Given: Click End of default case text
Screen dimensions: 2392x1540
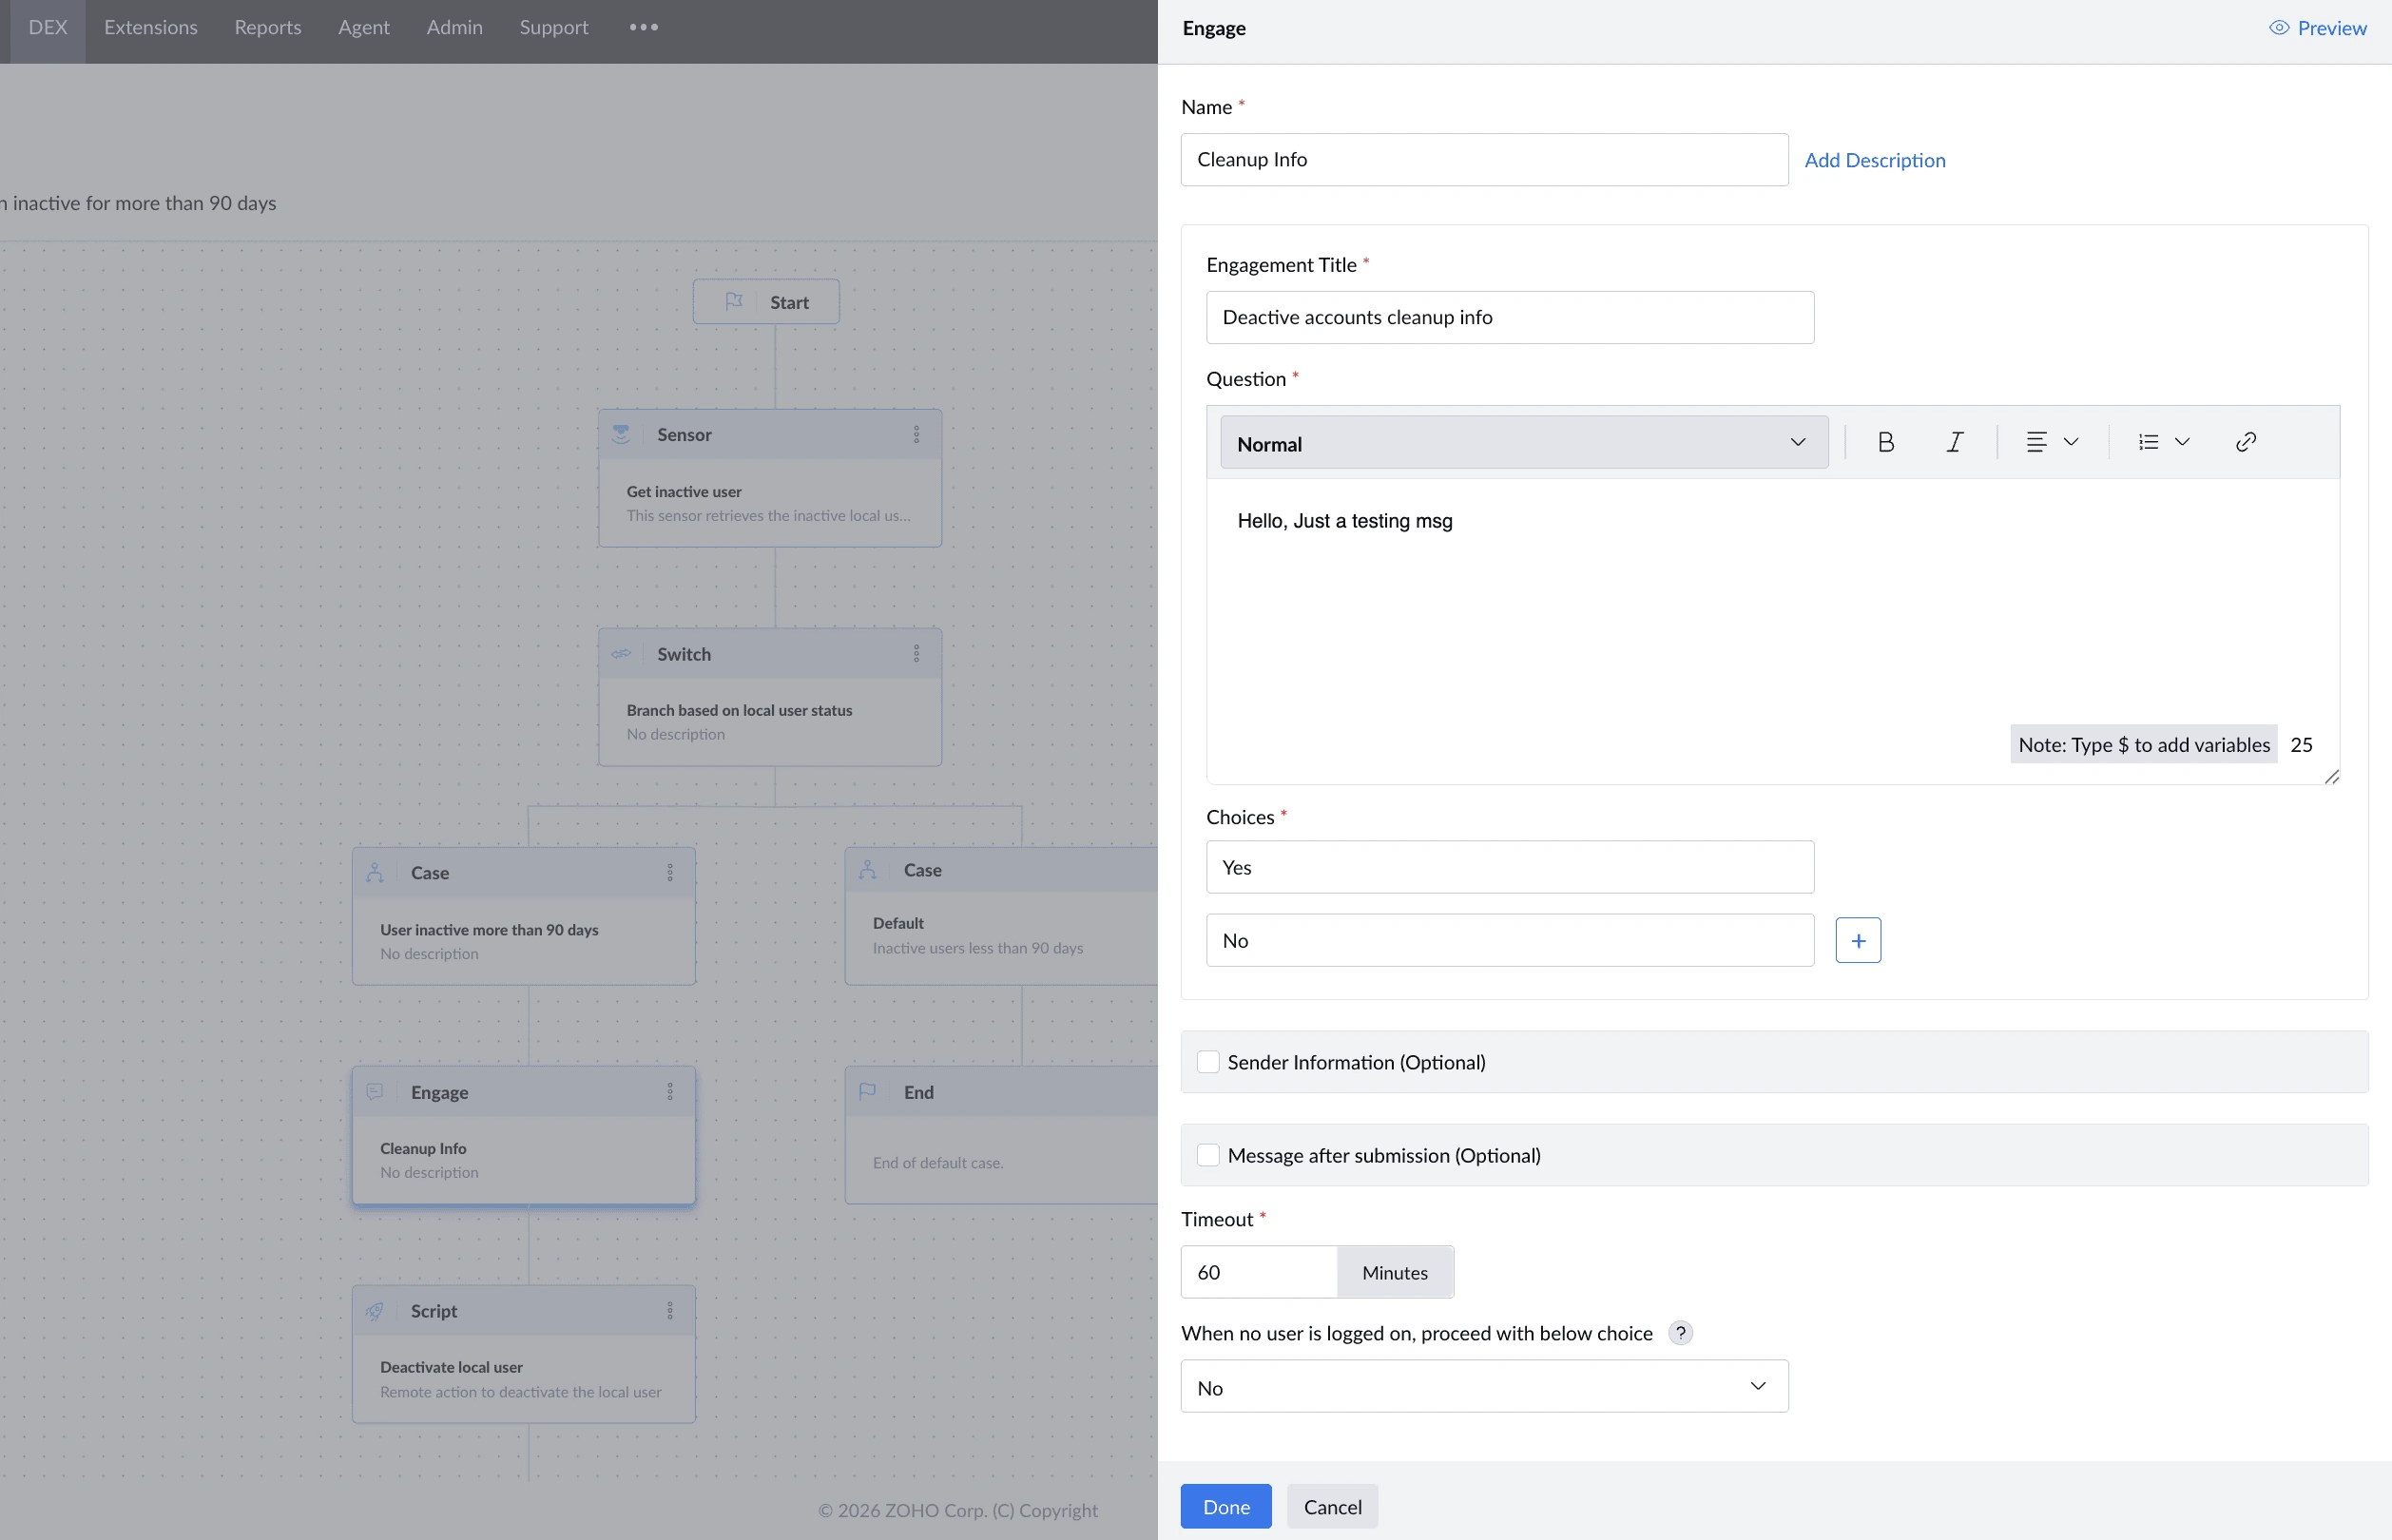Looking at the screenshot, I should (938, 1163).
